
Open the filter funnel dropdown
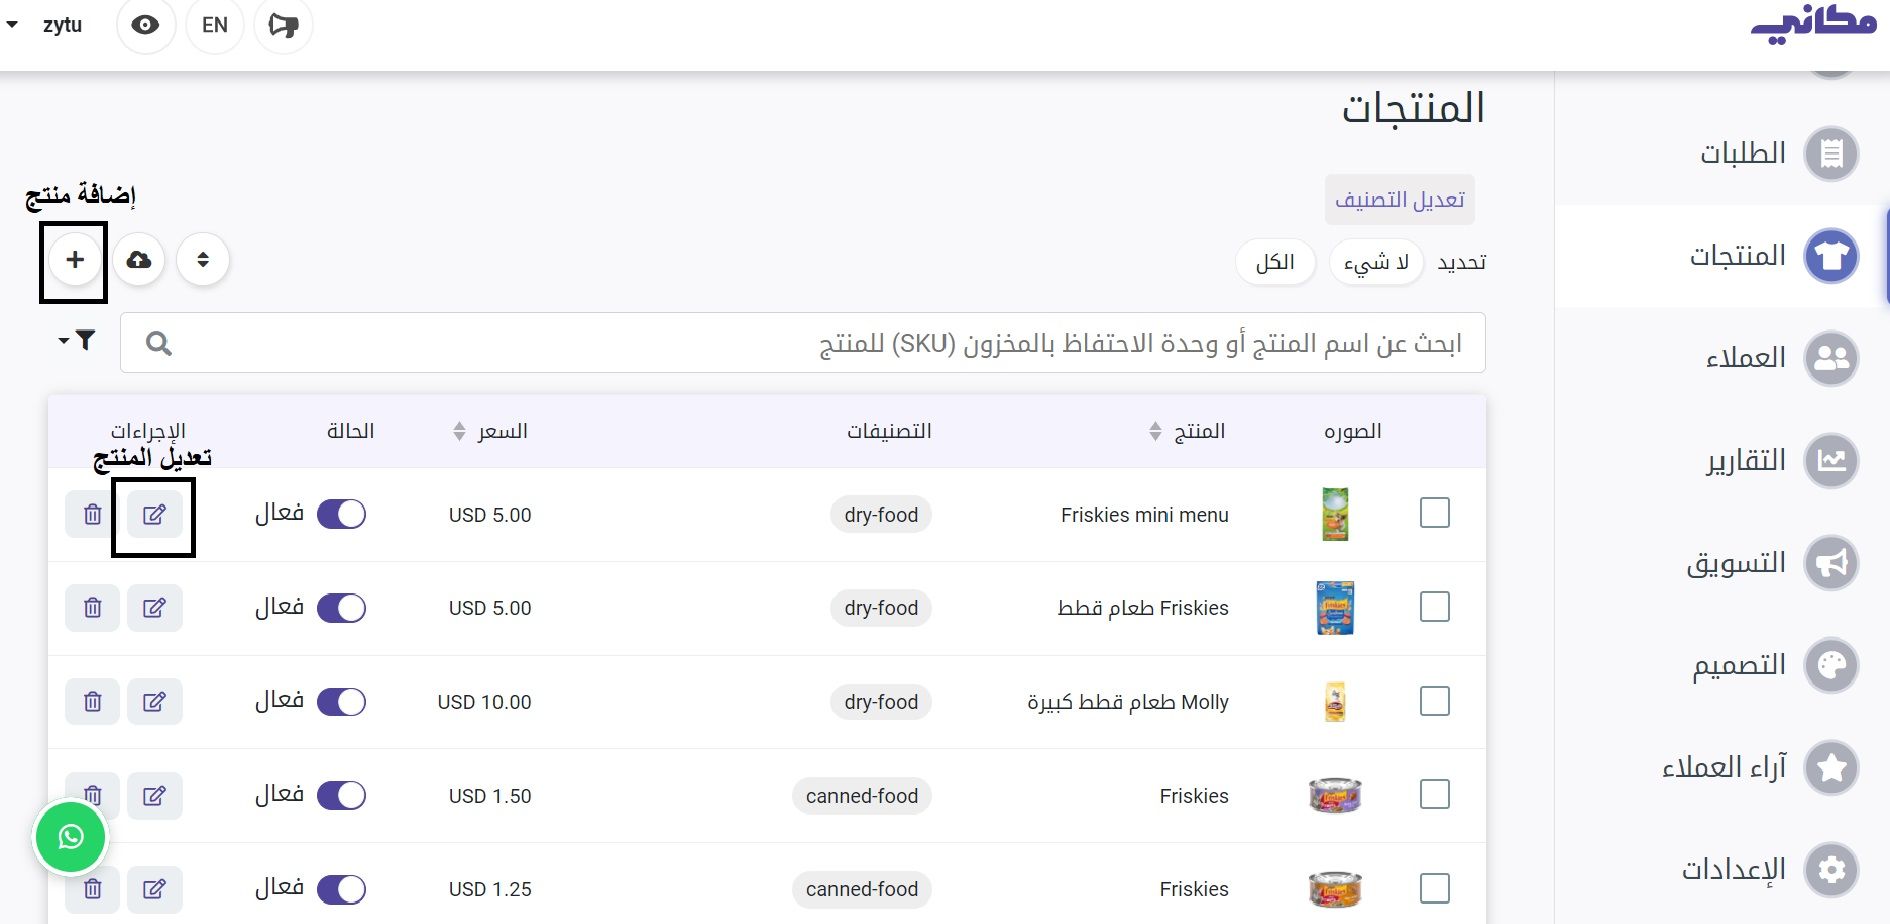click(77, 341)
